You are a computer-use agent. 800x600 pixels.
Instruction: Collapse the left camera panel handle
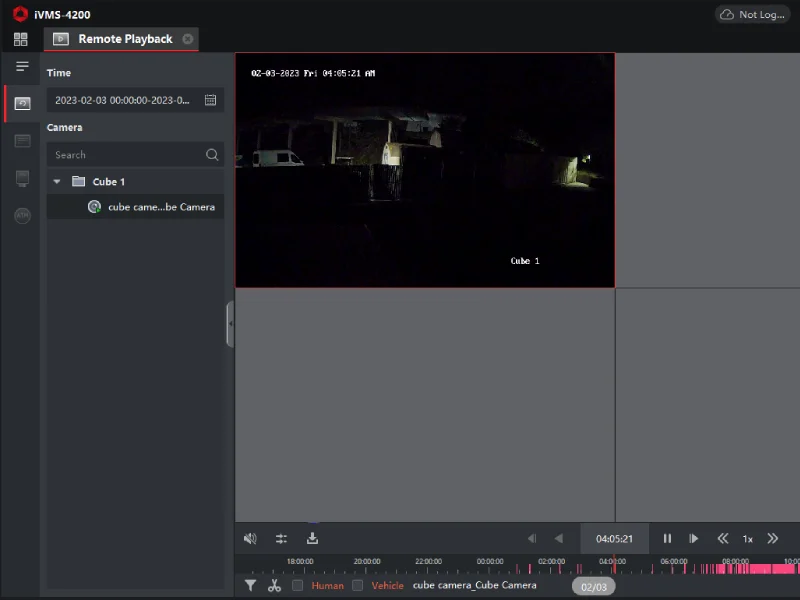[x=230, y=325]
